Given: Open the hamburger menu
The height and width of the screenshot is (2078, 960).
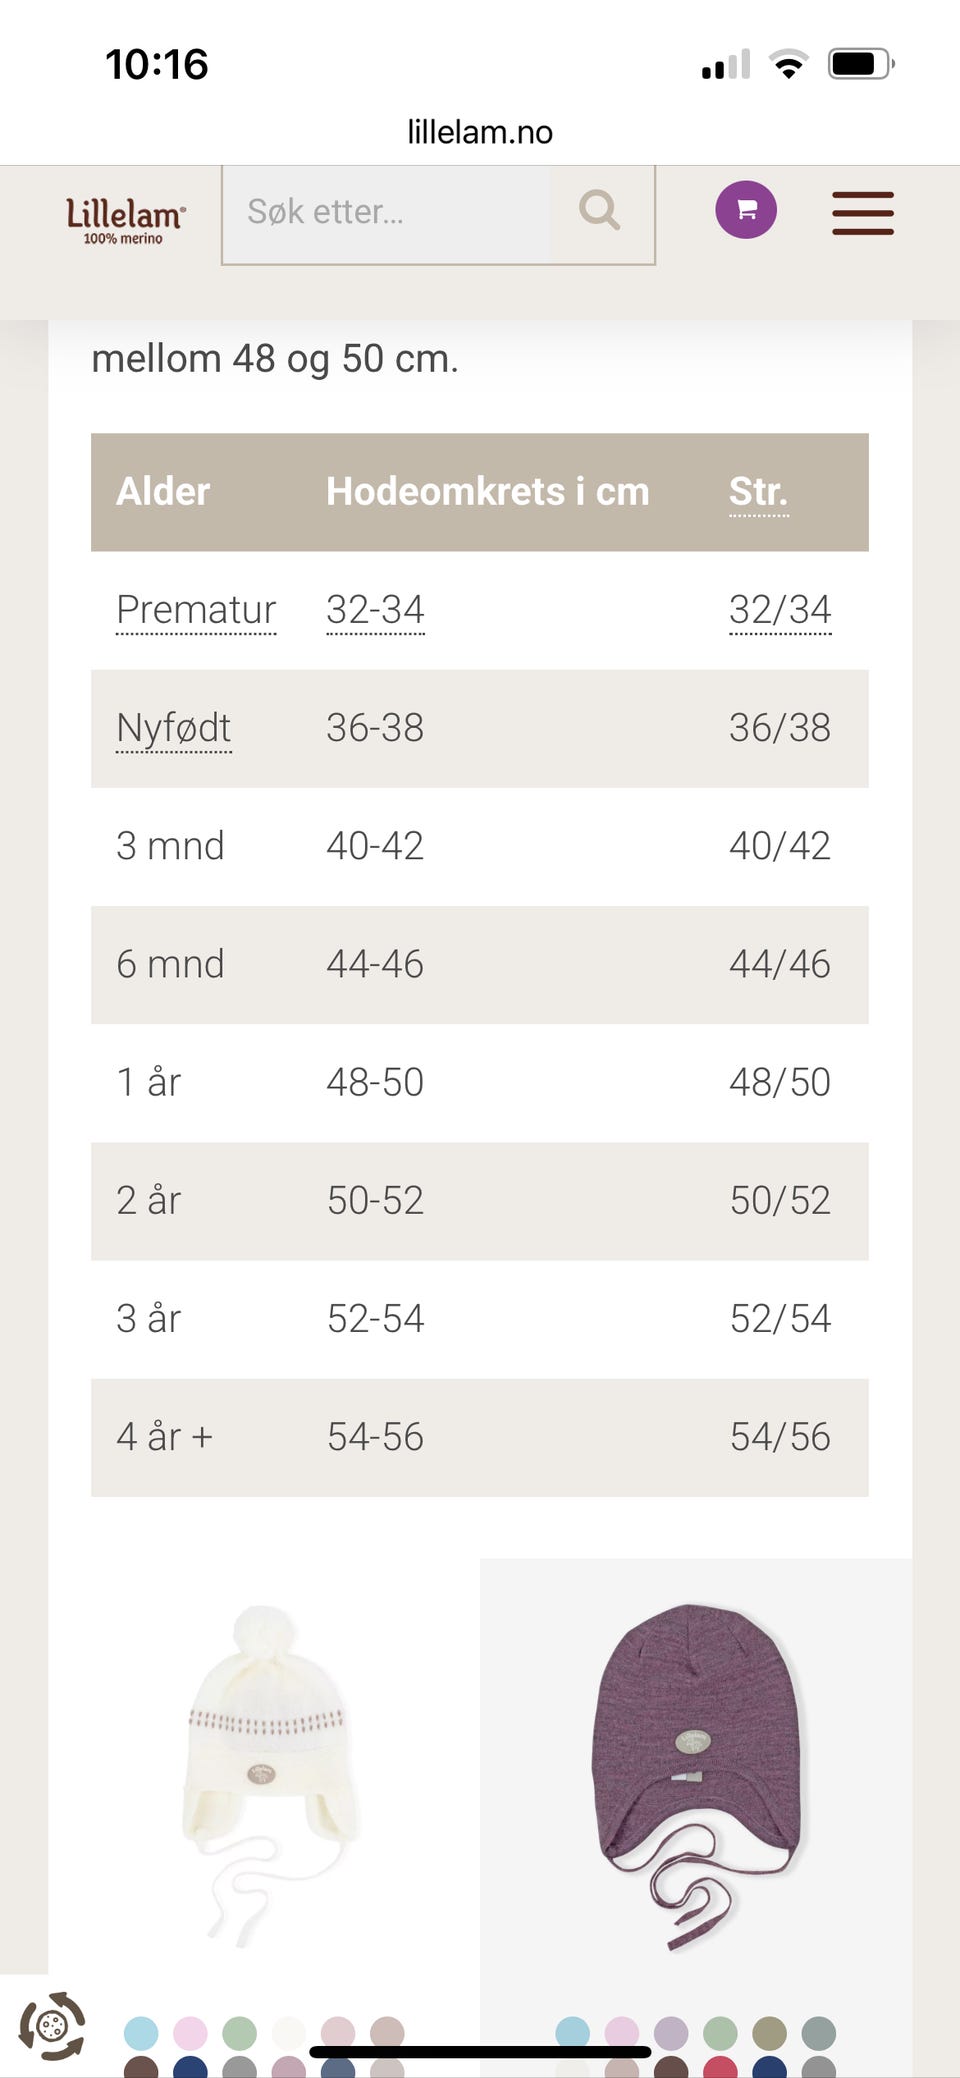Looking at the screenshot, I should 862,213.
